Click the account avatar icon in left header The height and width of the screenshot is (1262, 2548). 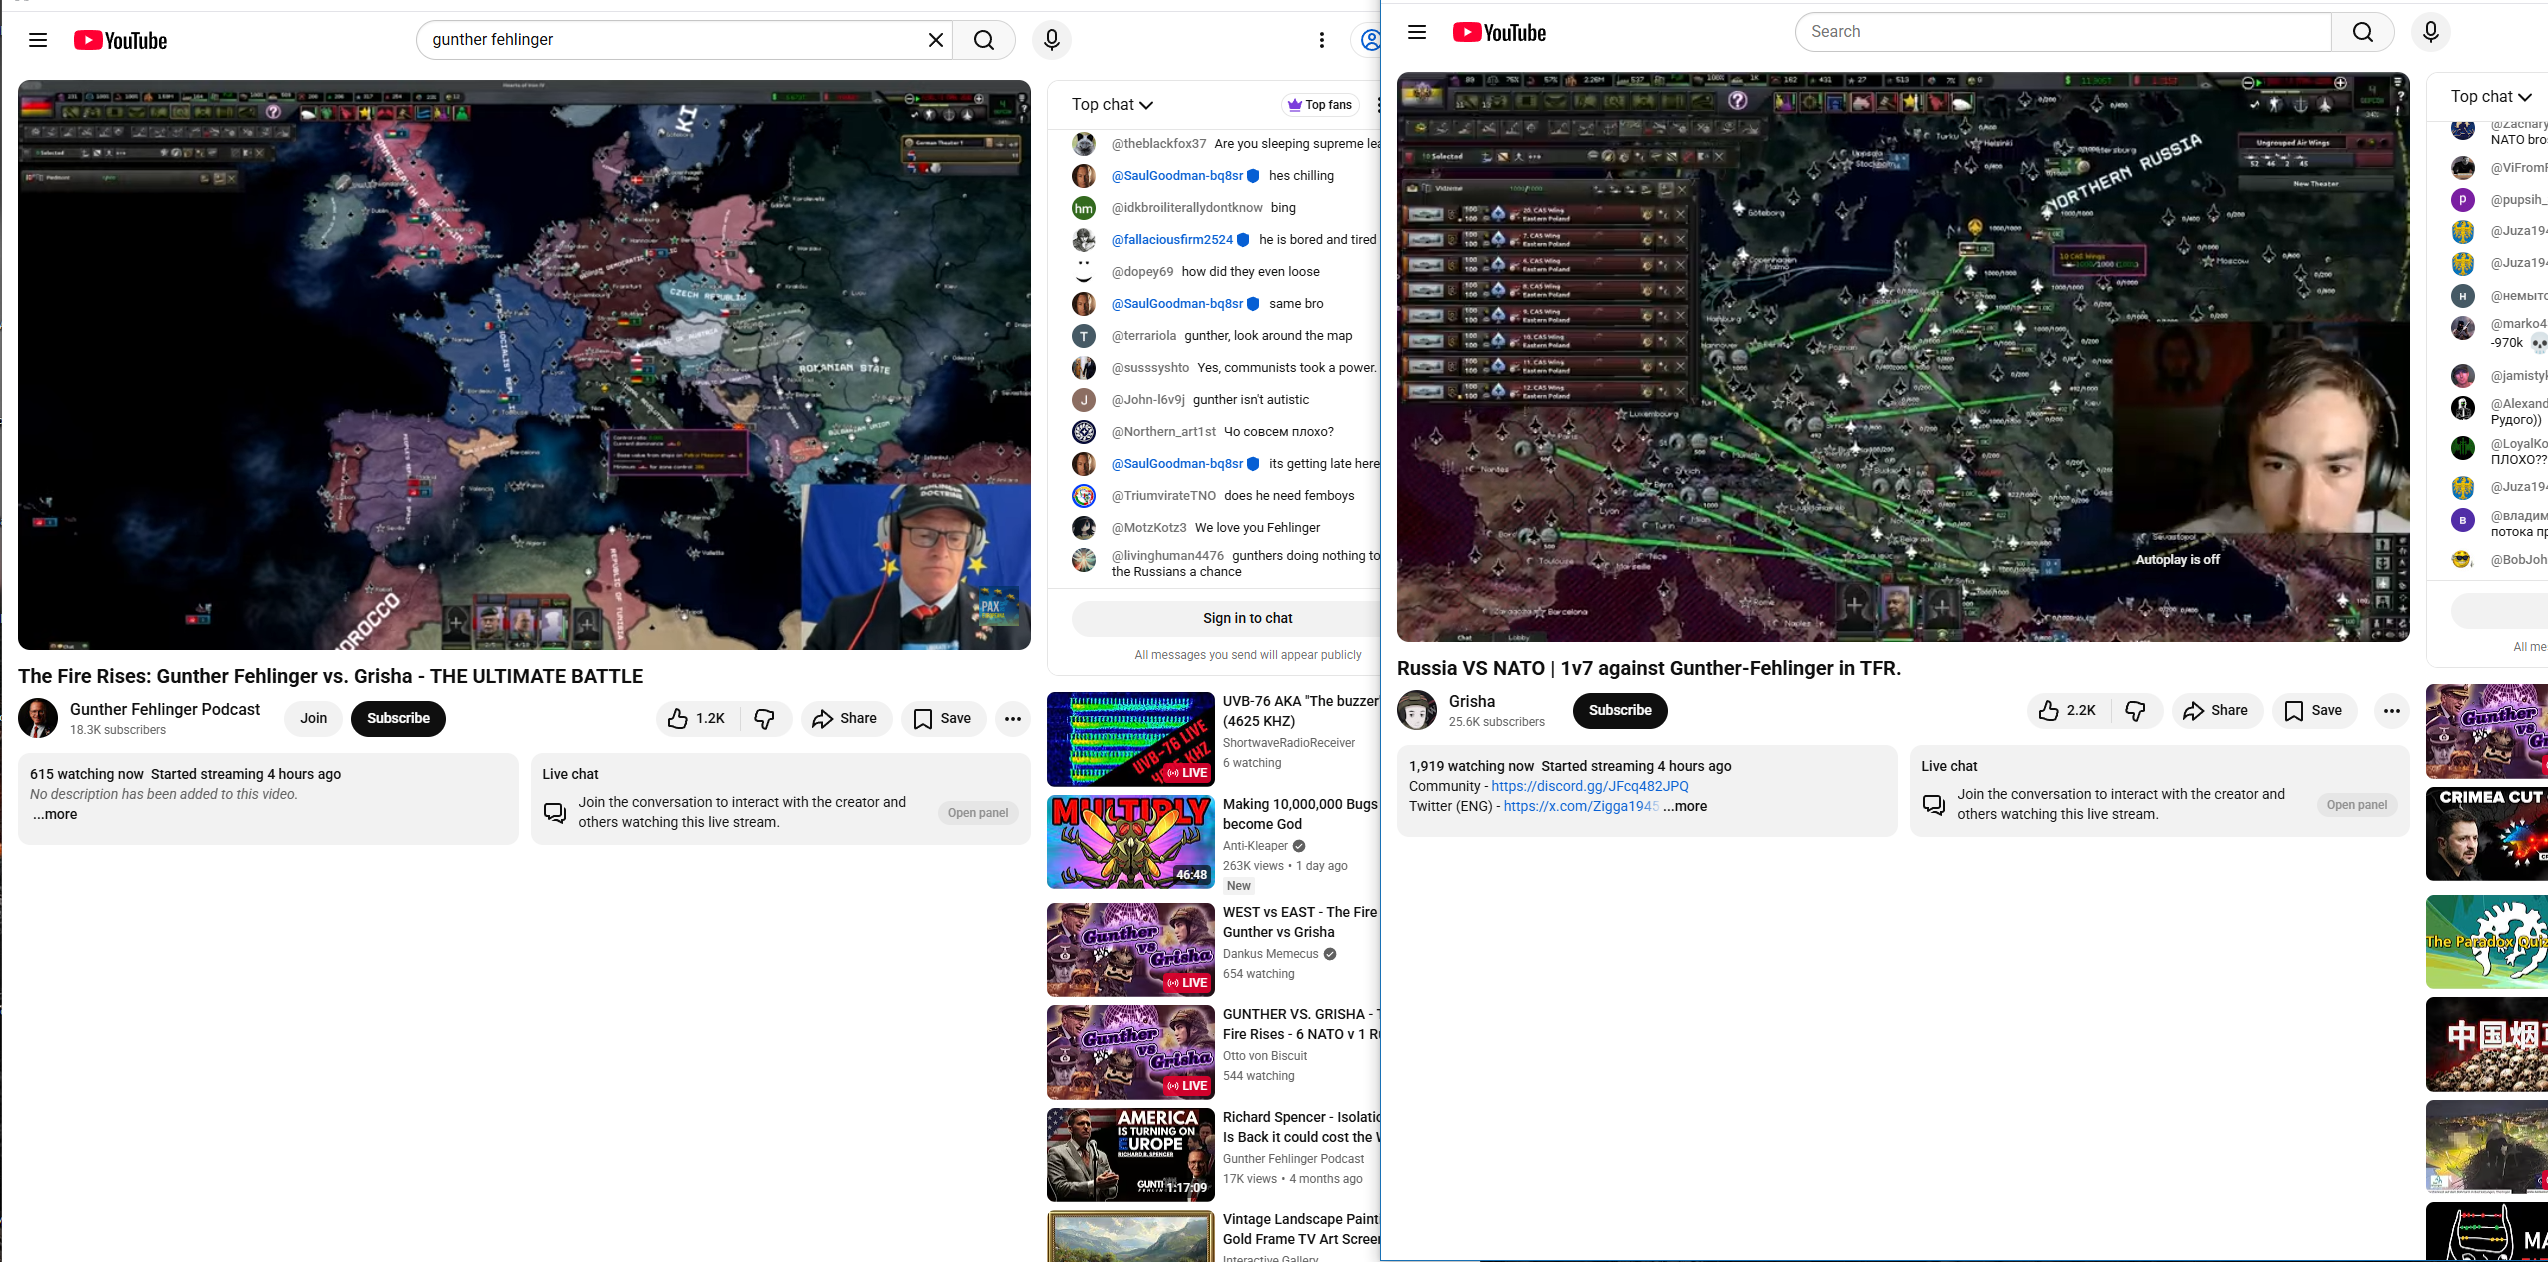[1368, 40]
